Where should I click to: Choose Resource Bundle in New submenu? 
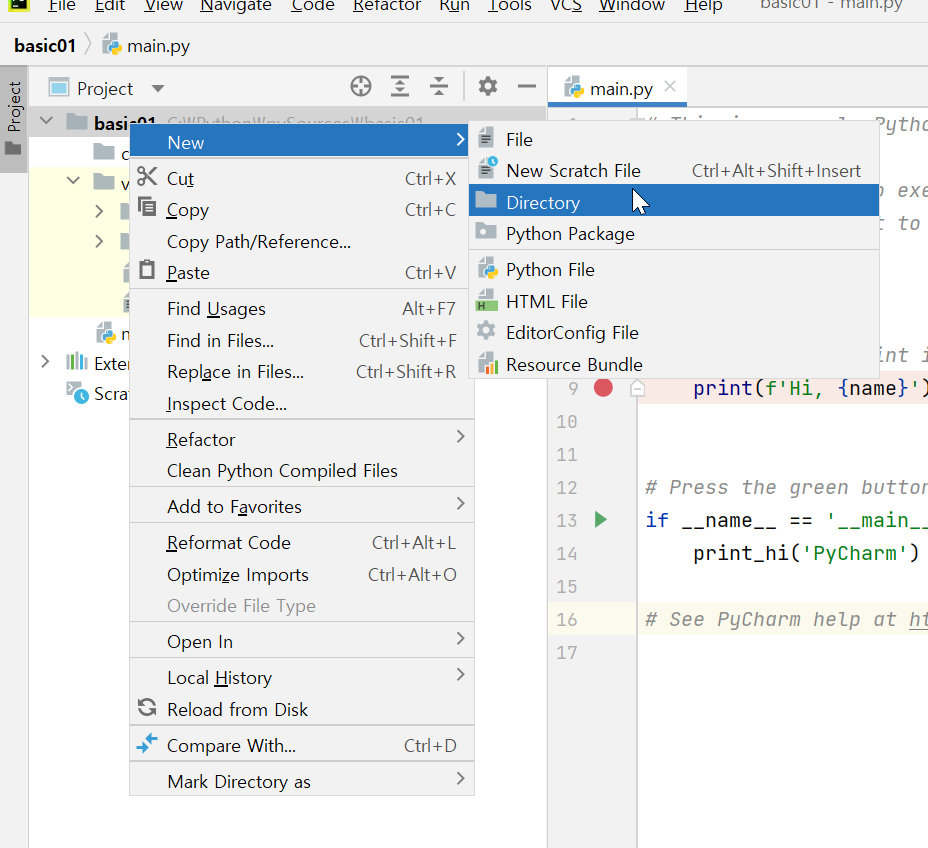pyautogui.click(x=674, y=364)
